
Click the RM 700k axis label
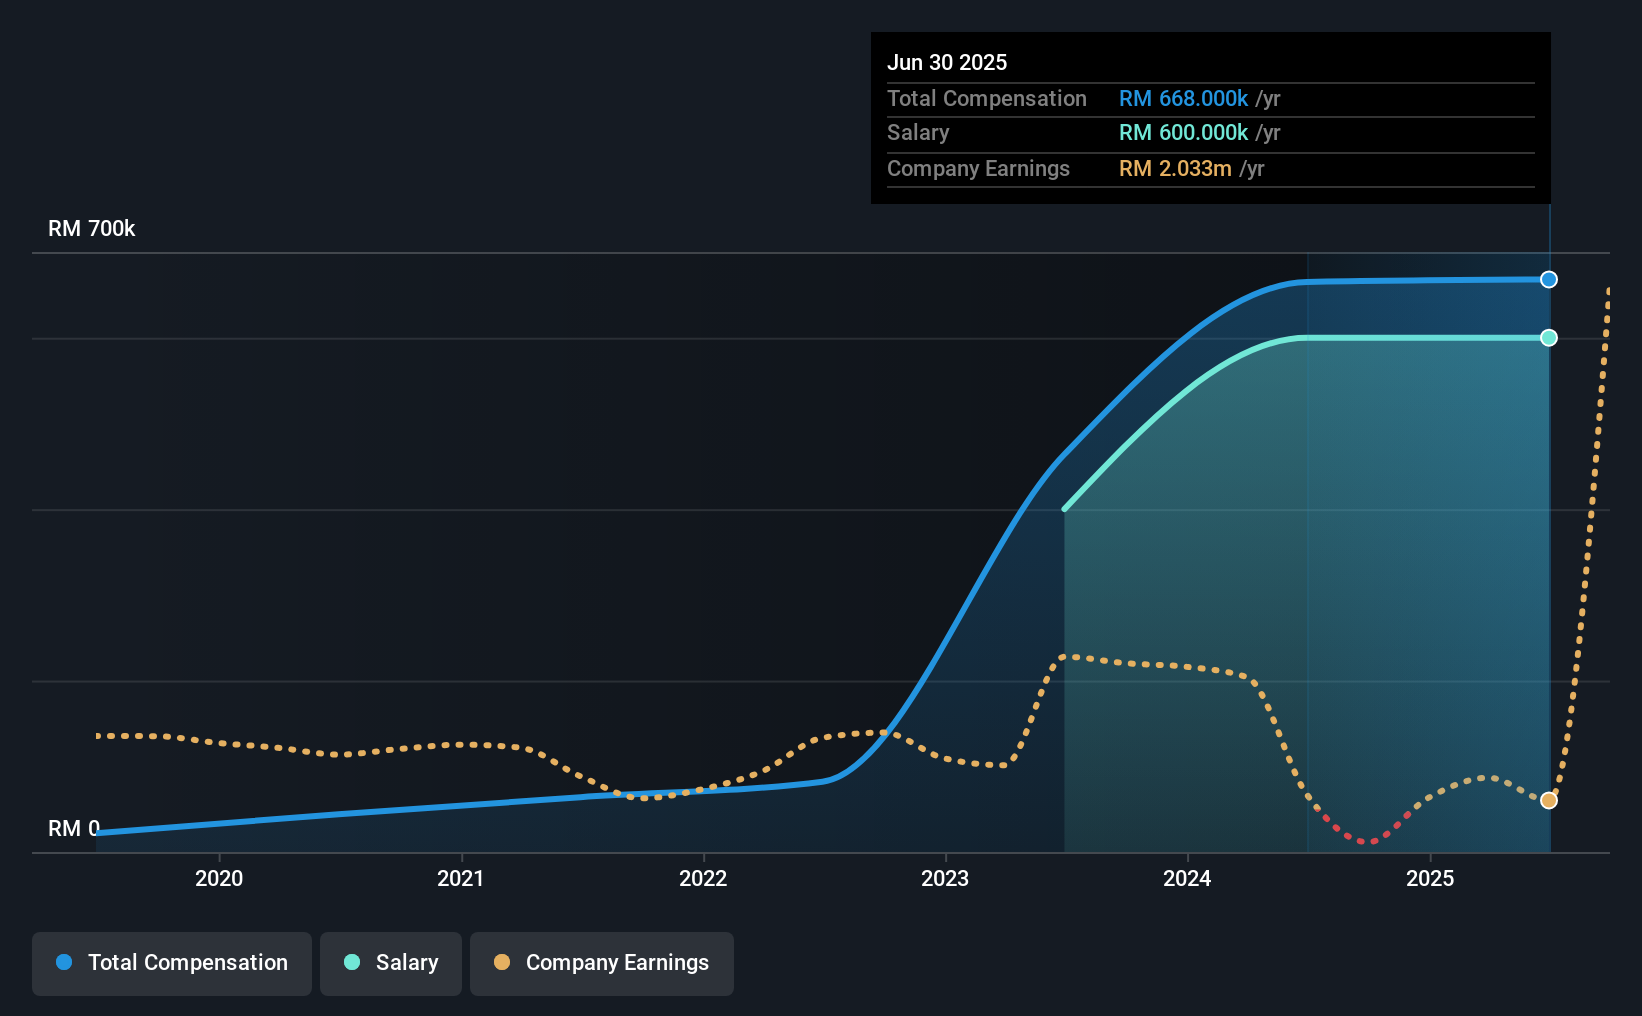(x=92, y=229)
